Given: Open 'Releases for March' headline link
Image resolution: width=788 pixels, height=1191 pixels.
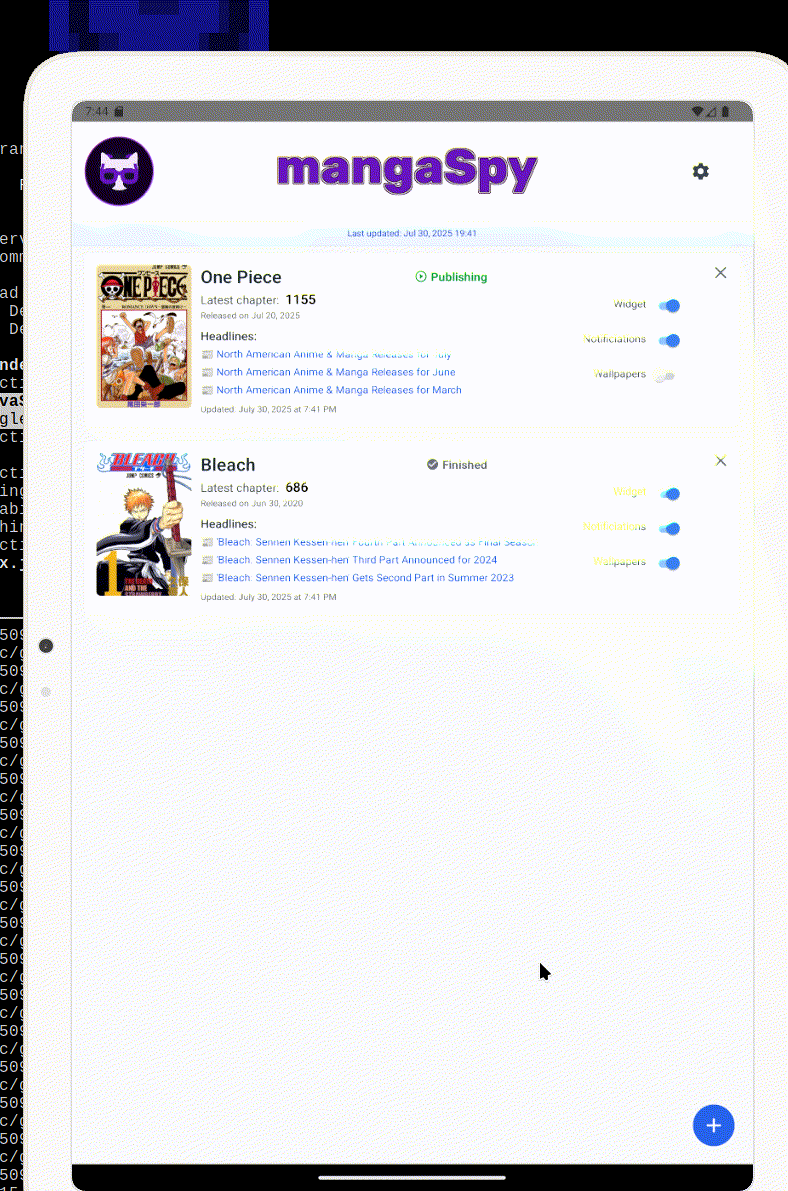Looking at the screenshot, I should [338, 390].
